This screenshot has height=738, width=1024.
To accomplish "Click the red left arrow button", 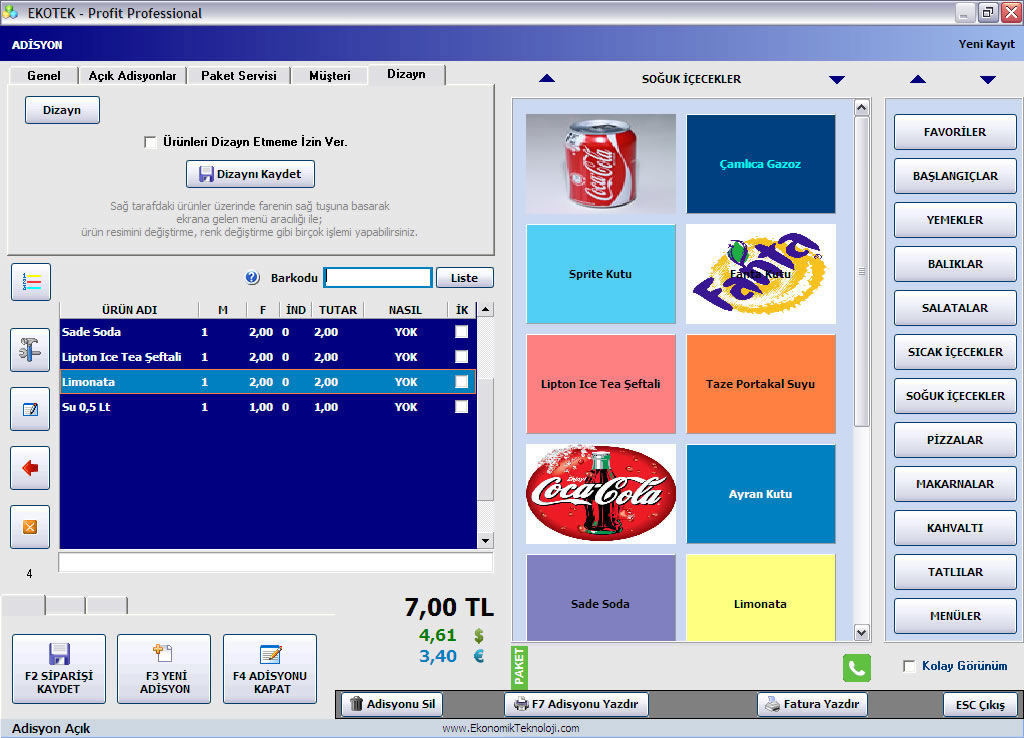I will tap(30, 468).
